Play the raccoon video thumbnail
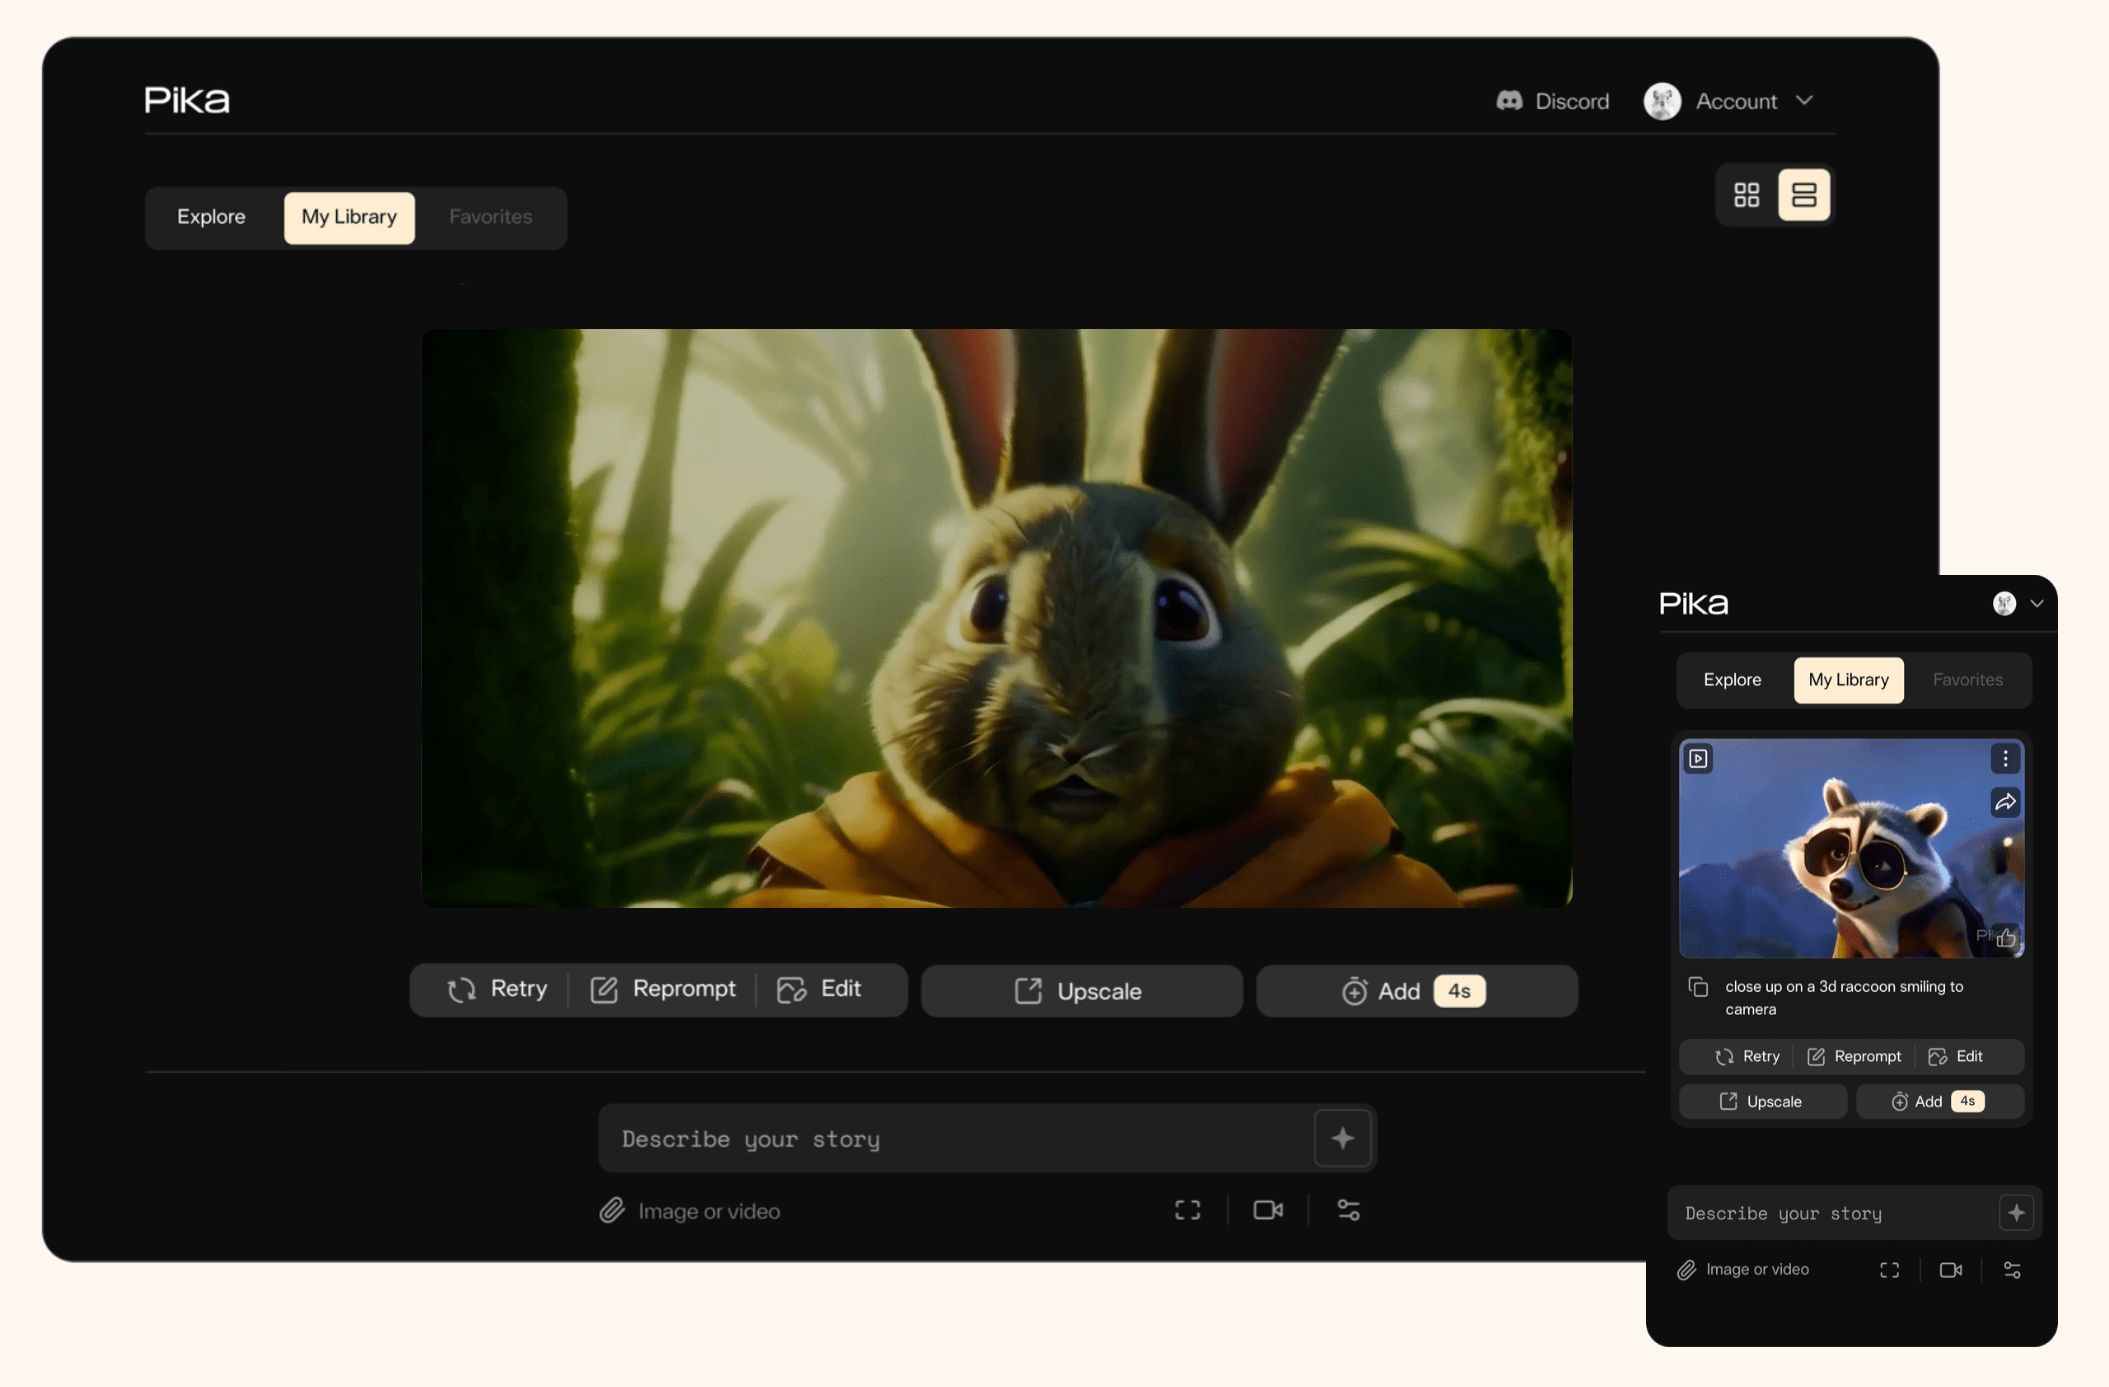 click(x=1699, y=760)
